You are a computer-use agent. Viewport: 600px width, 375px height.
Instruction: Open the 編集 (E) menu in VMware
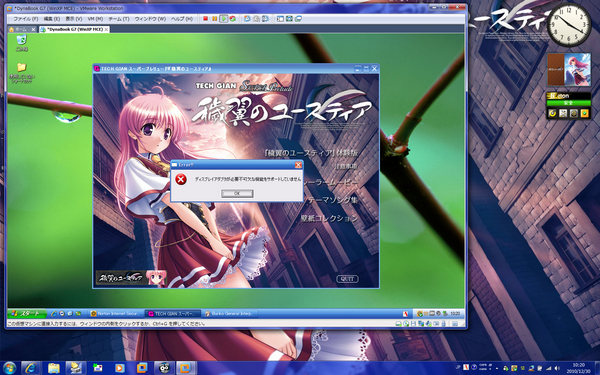pyautogui.click(x=52, y=19)
